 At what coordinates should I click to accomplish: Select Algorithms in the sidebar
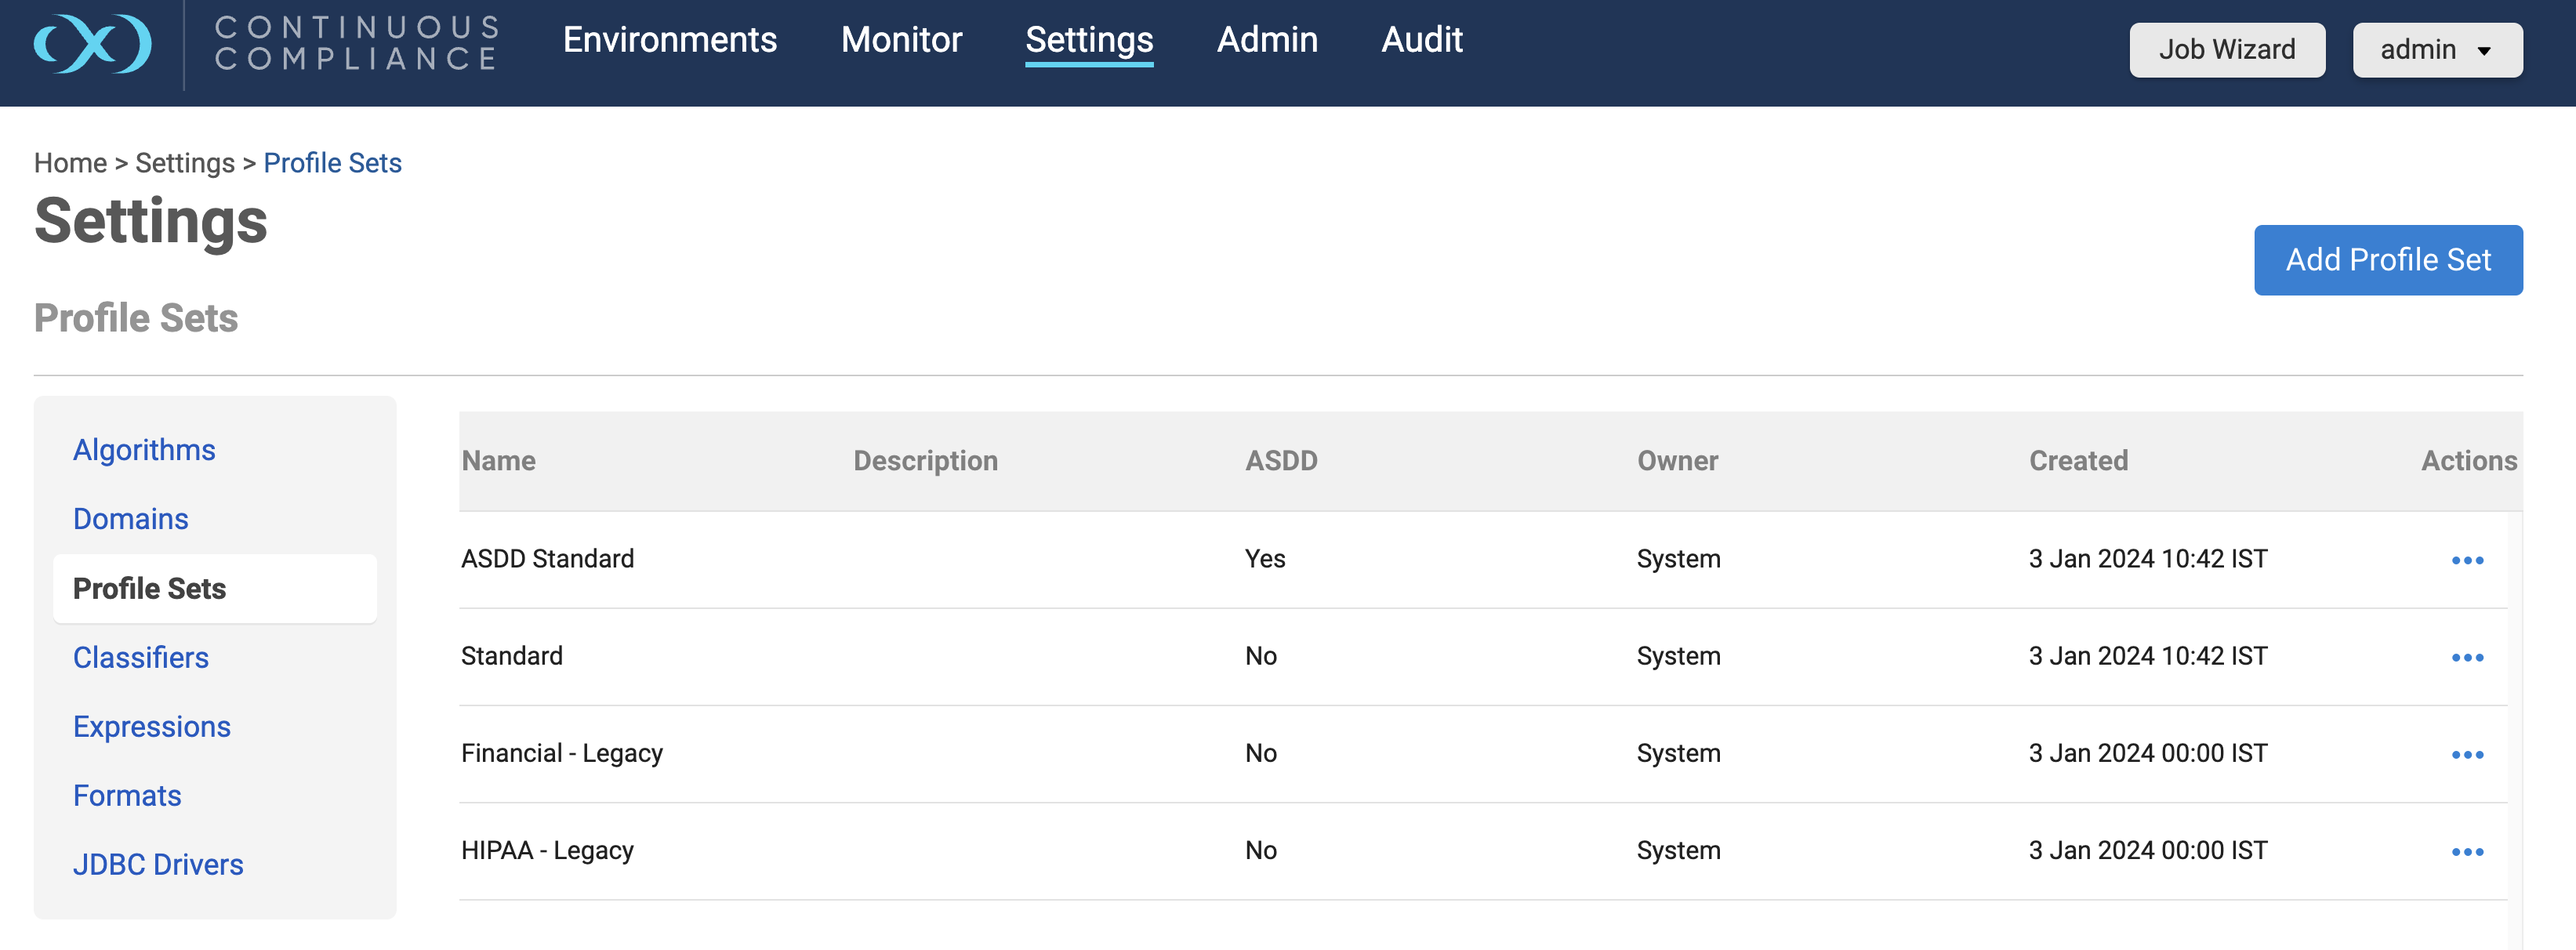(x=144, y=450)
